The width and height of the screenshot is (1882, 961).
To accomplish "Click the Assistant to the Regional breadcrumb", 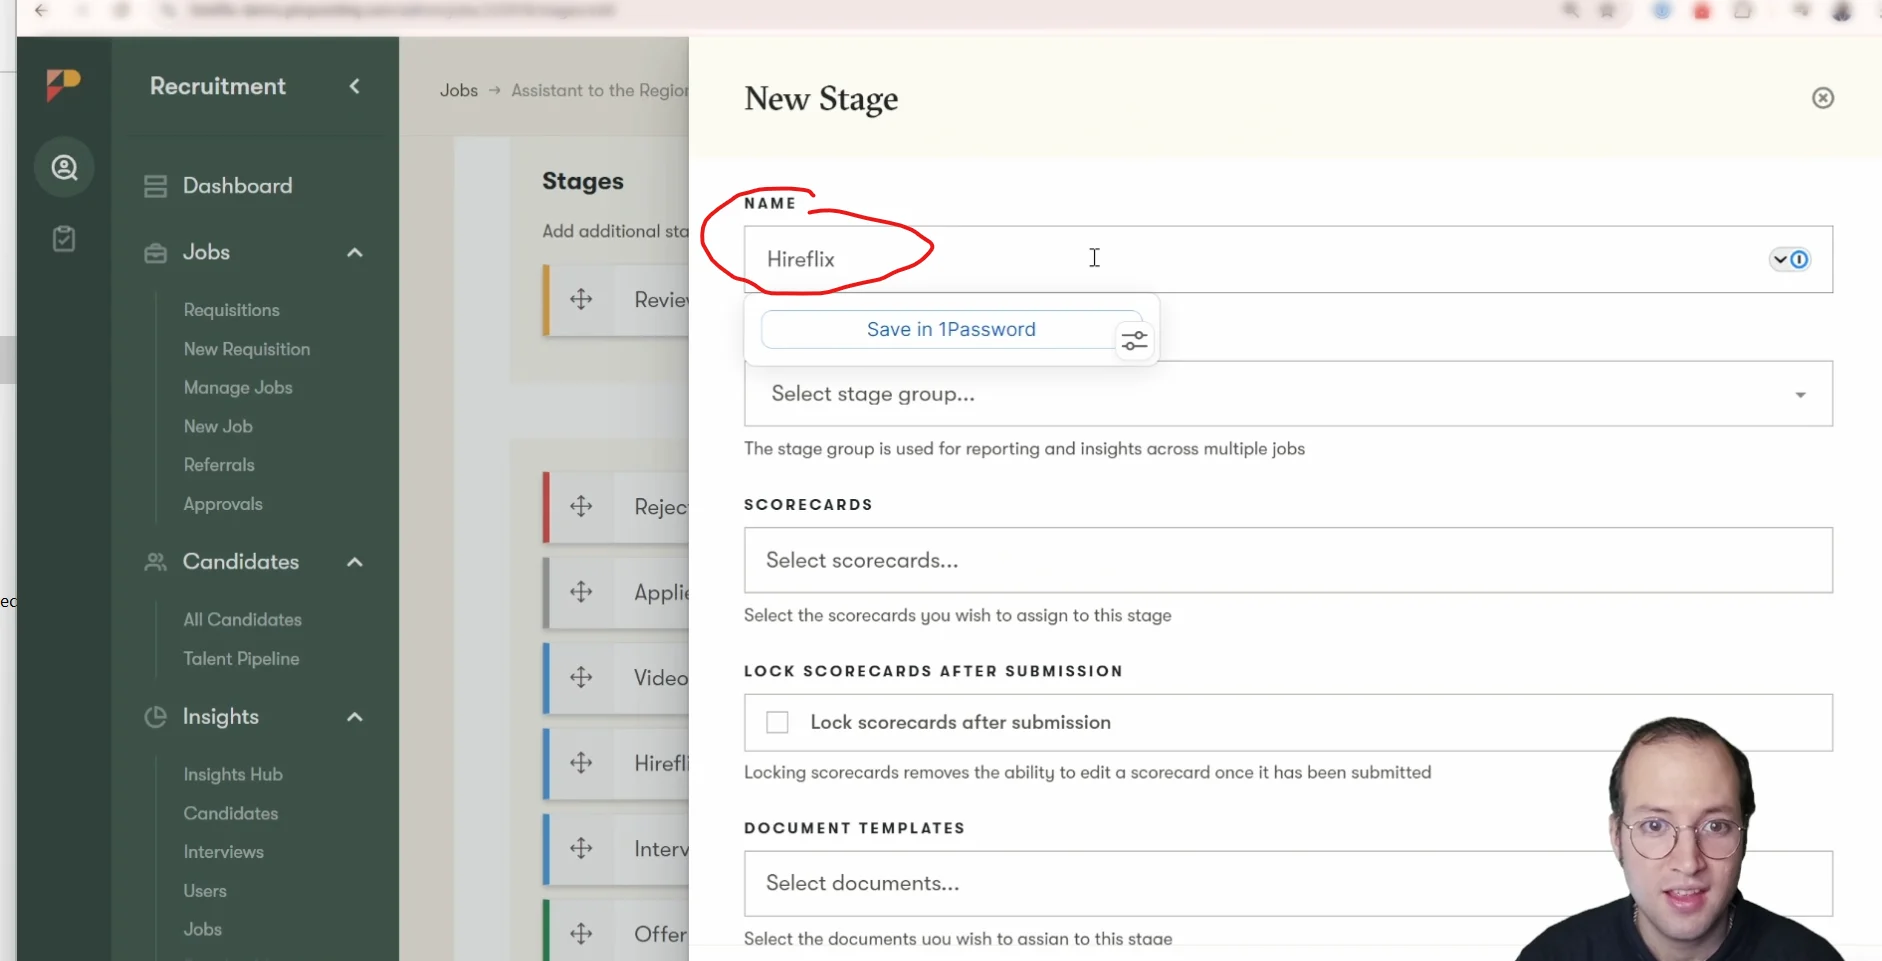I will pos(600,90).
